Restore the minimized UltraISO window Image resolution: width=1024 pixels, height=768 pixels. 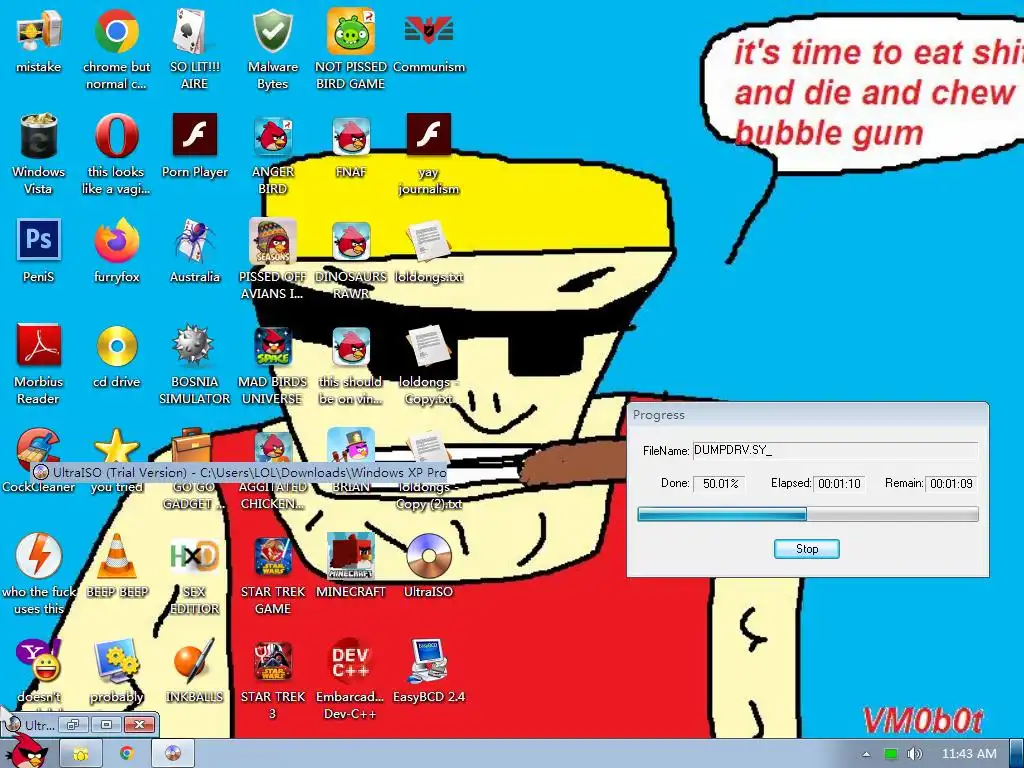(74, 724)
